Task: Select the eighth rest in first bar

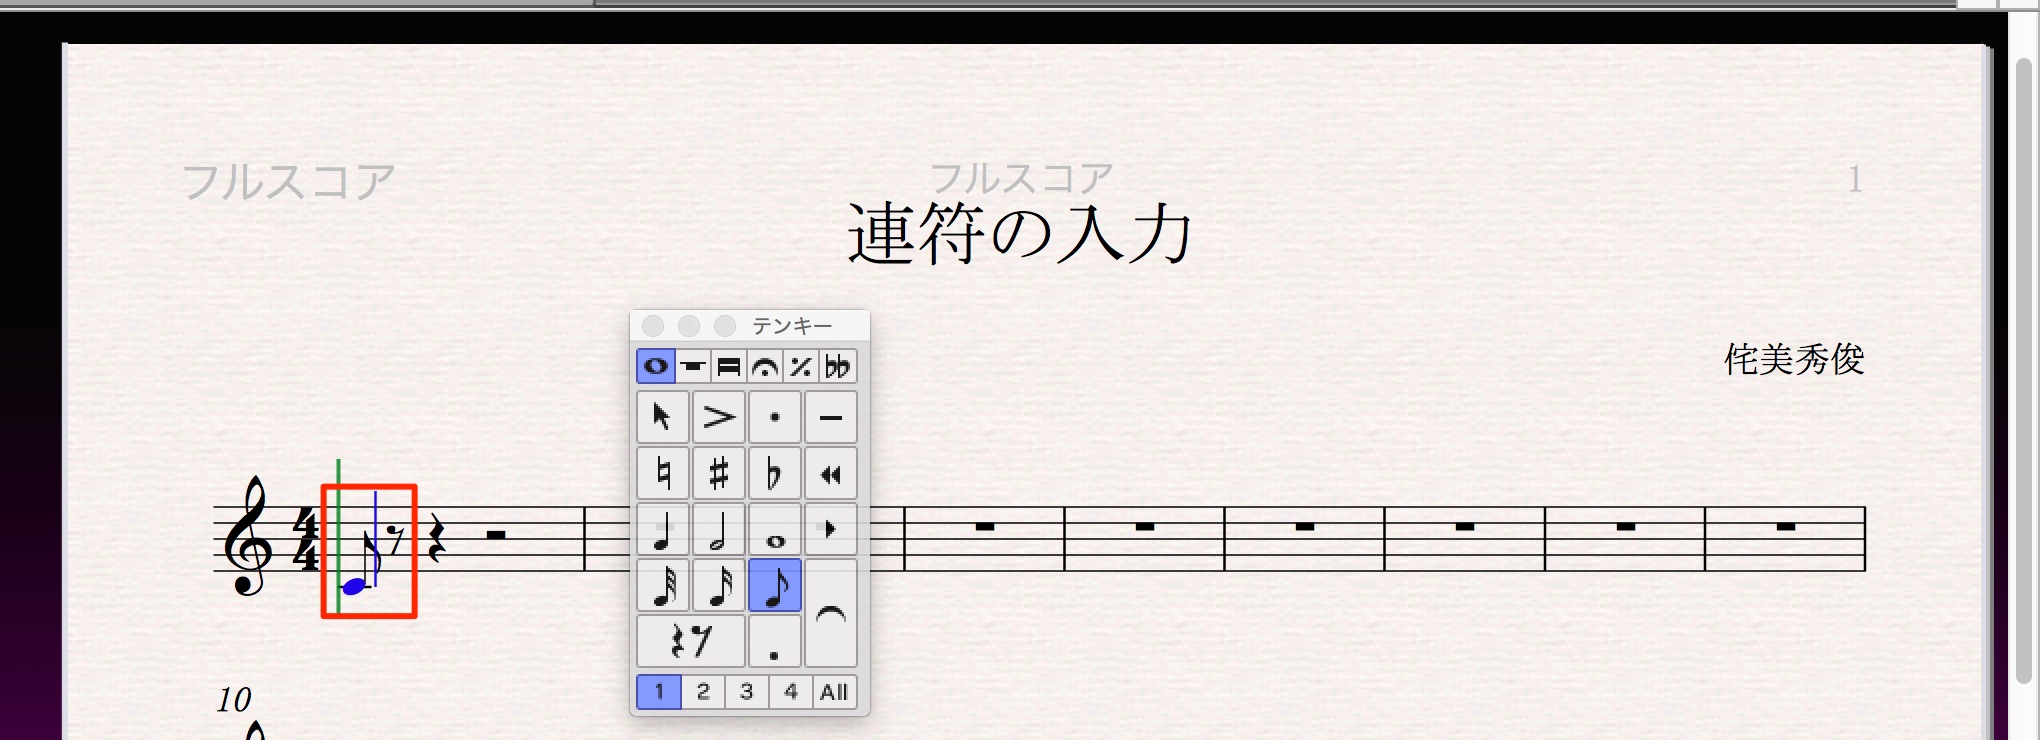Action: point(397,540)
